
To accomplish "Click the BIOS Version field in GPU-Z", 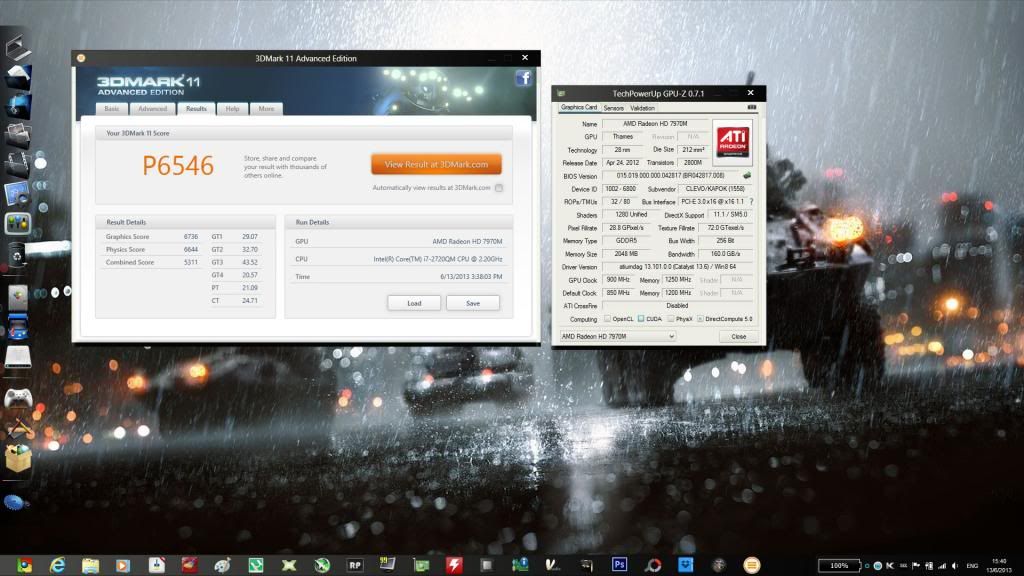I will 671,176.
